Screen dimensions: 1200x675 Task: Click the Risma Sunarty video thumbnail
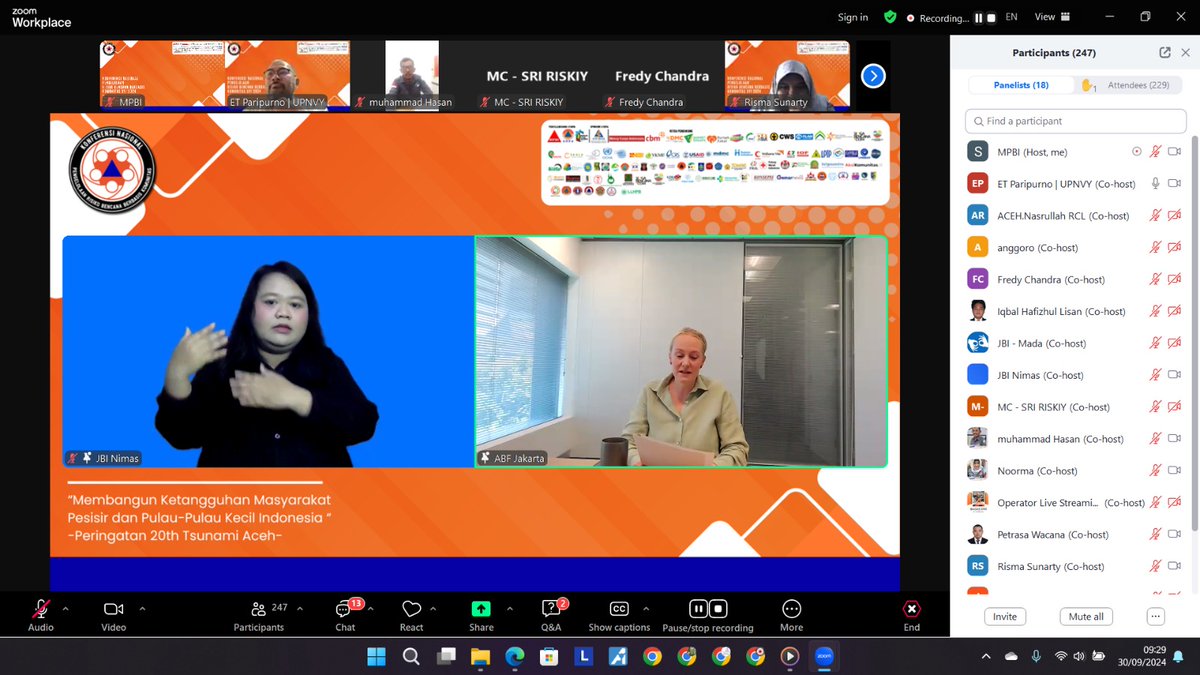(x=787, y=75)
